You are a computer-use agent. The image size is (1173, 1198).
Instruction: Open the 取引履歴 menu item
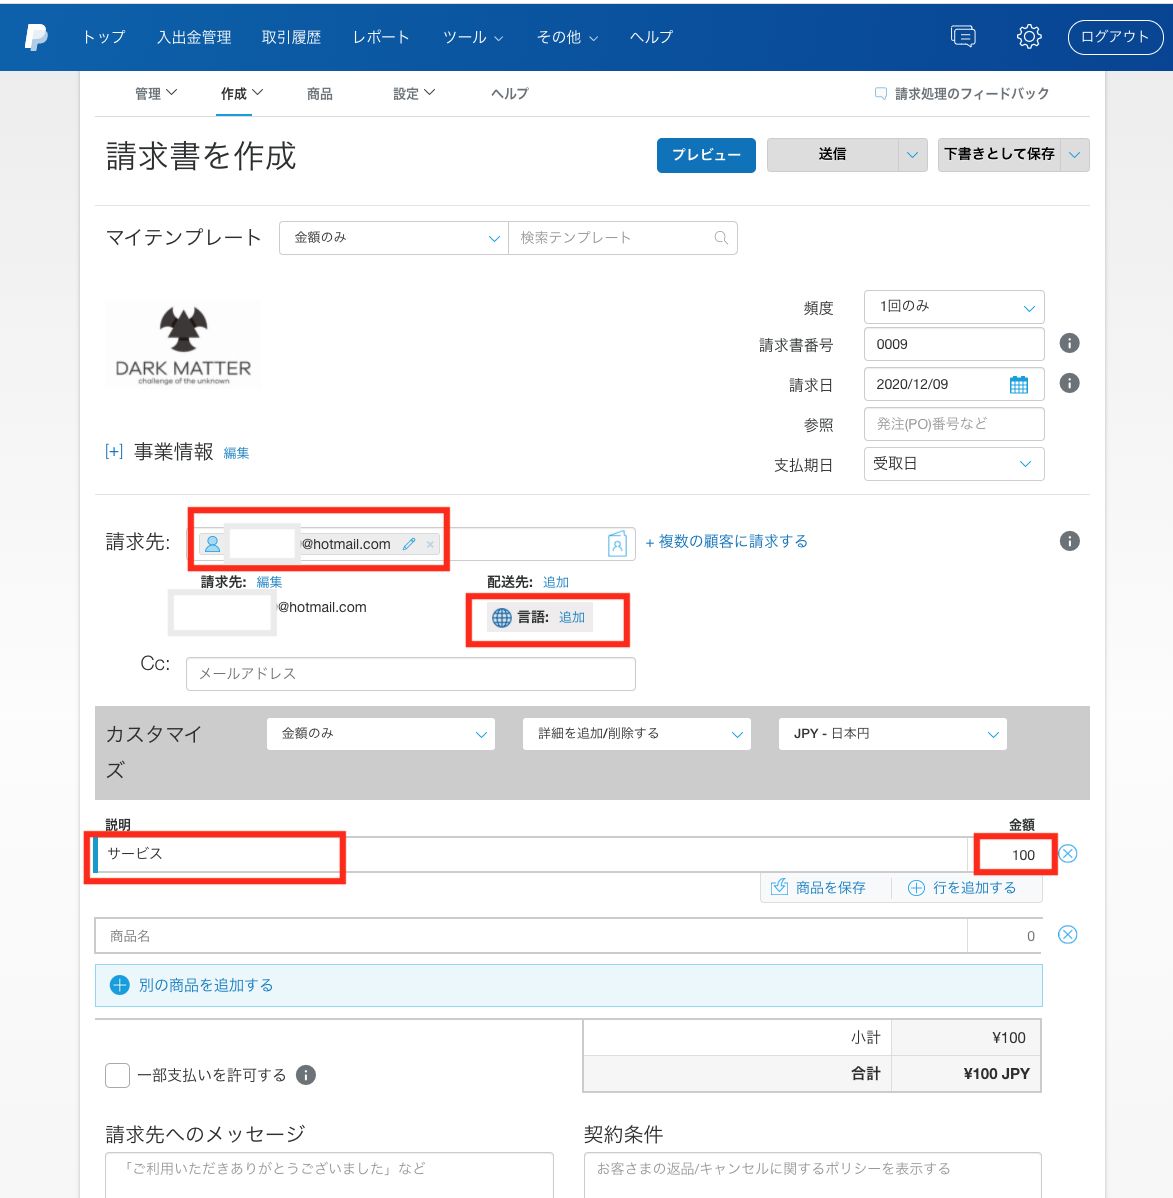coord(291,37)
